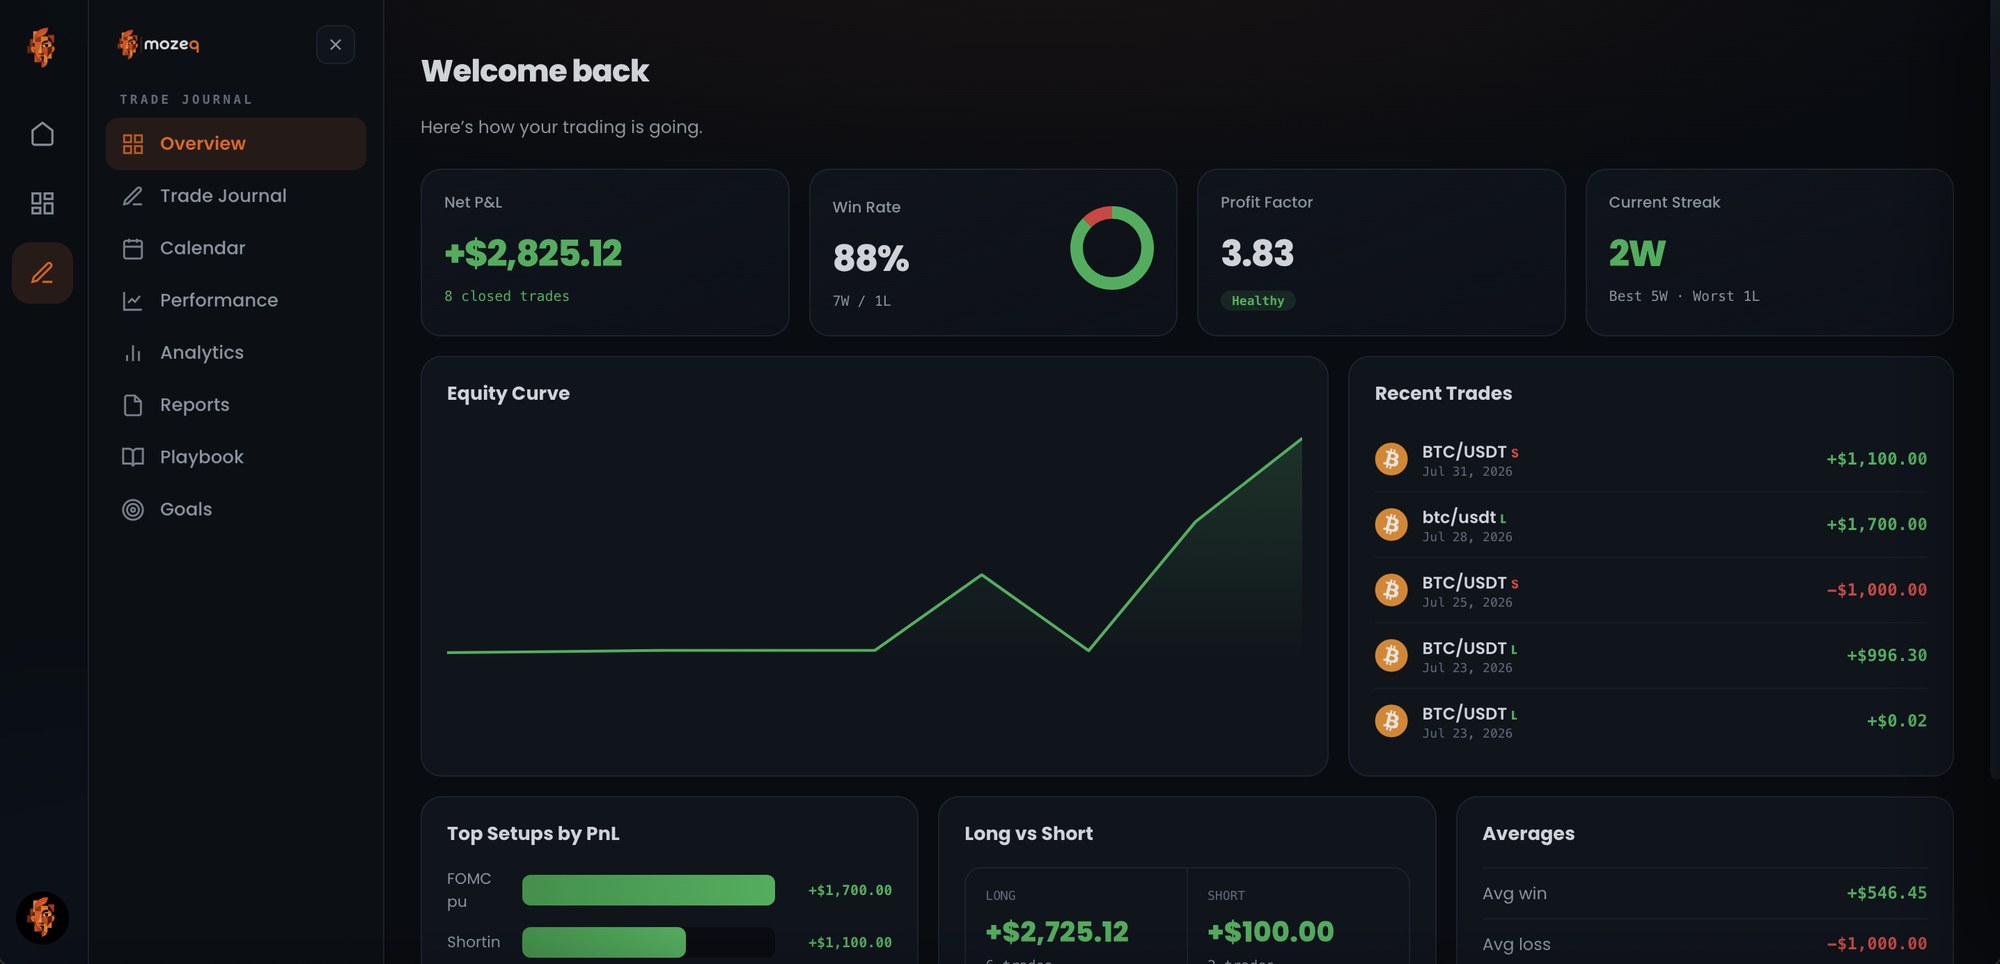
Task: Open the Reports page
Action: pos(236,405)
